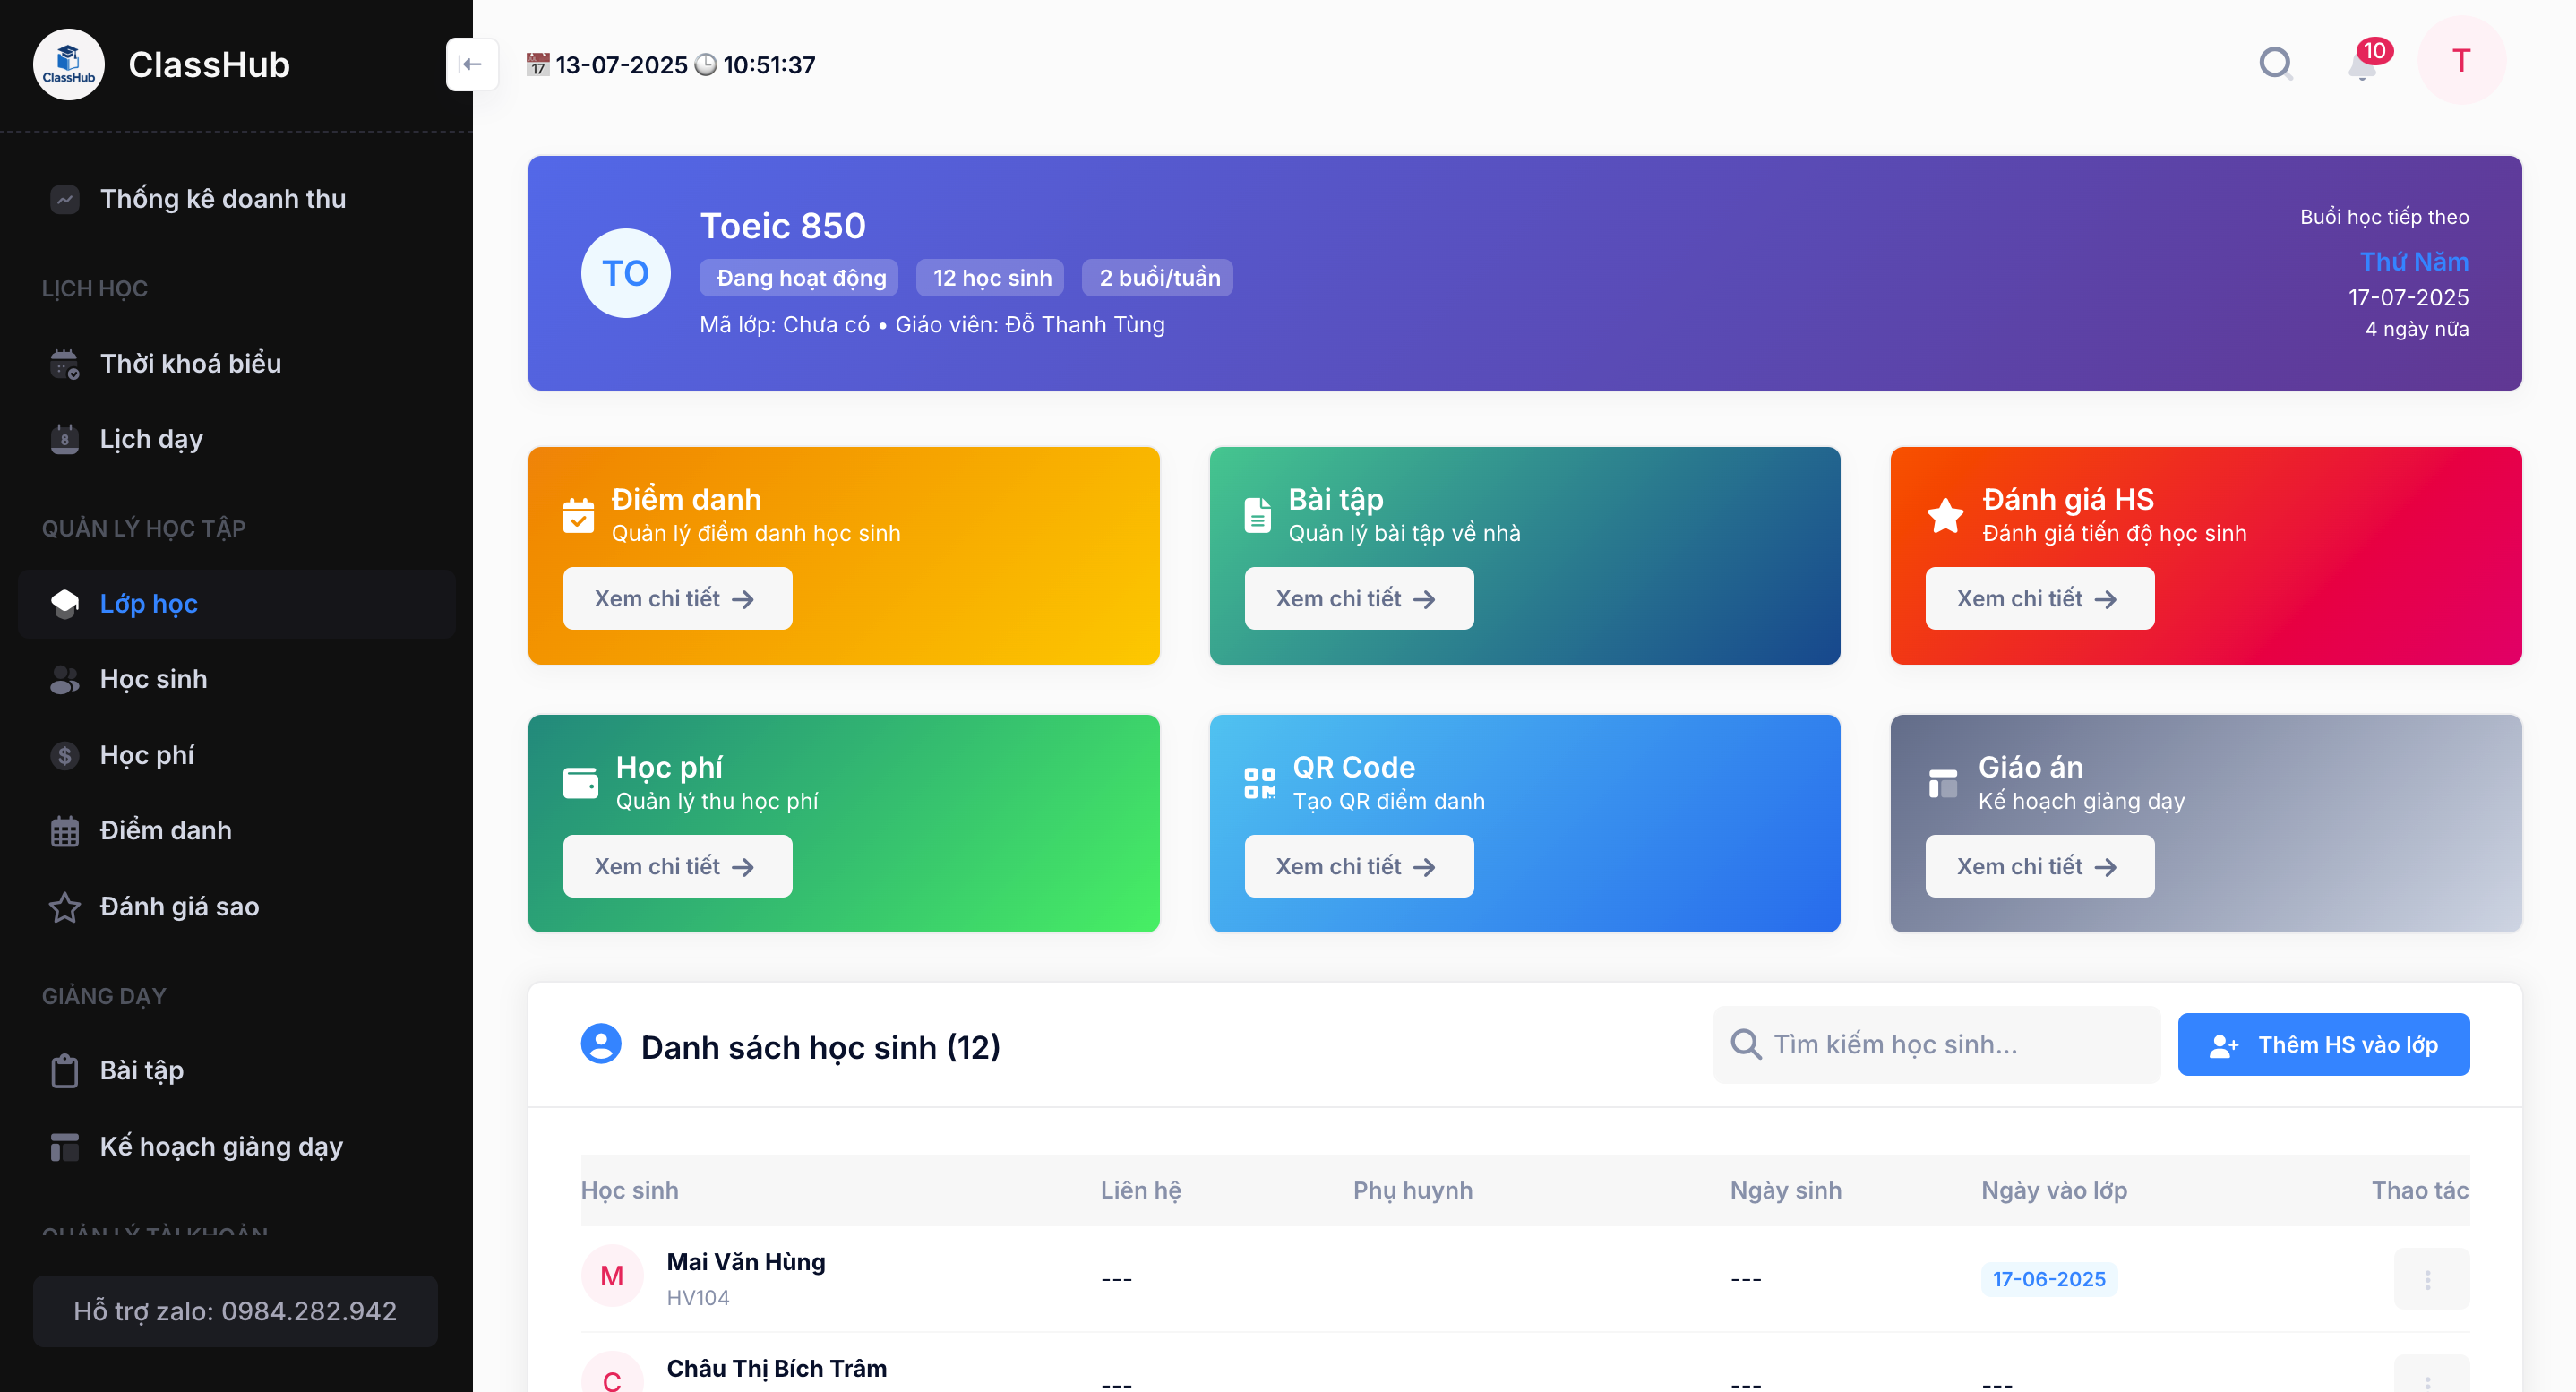The width and height of the screenshot is (2576, 1392).
Task: Open Kế hoạch giảng dạy sidebar item
Action: 221,1146
